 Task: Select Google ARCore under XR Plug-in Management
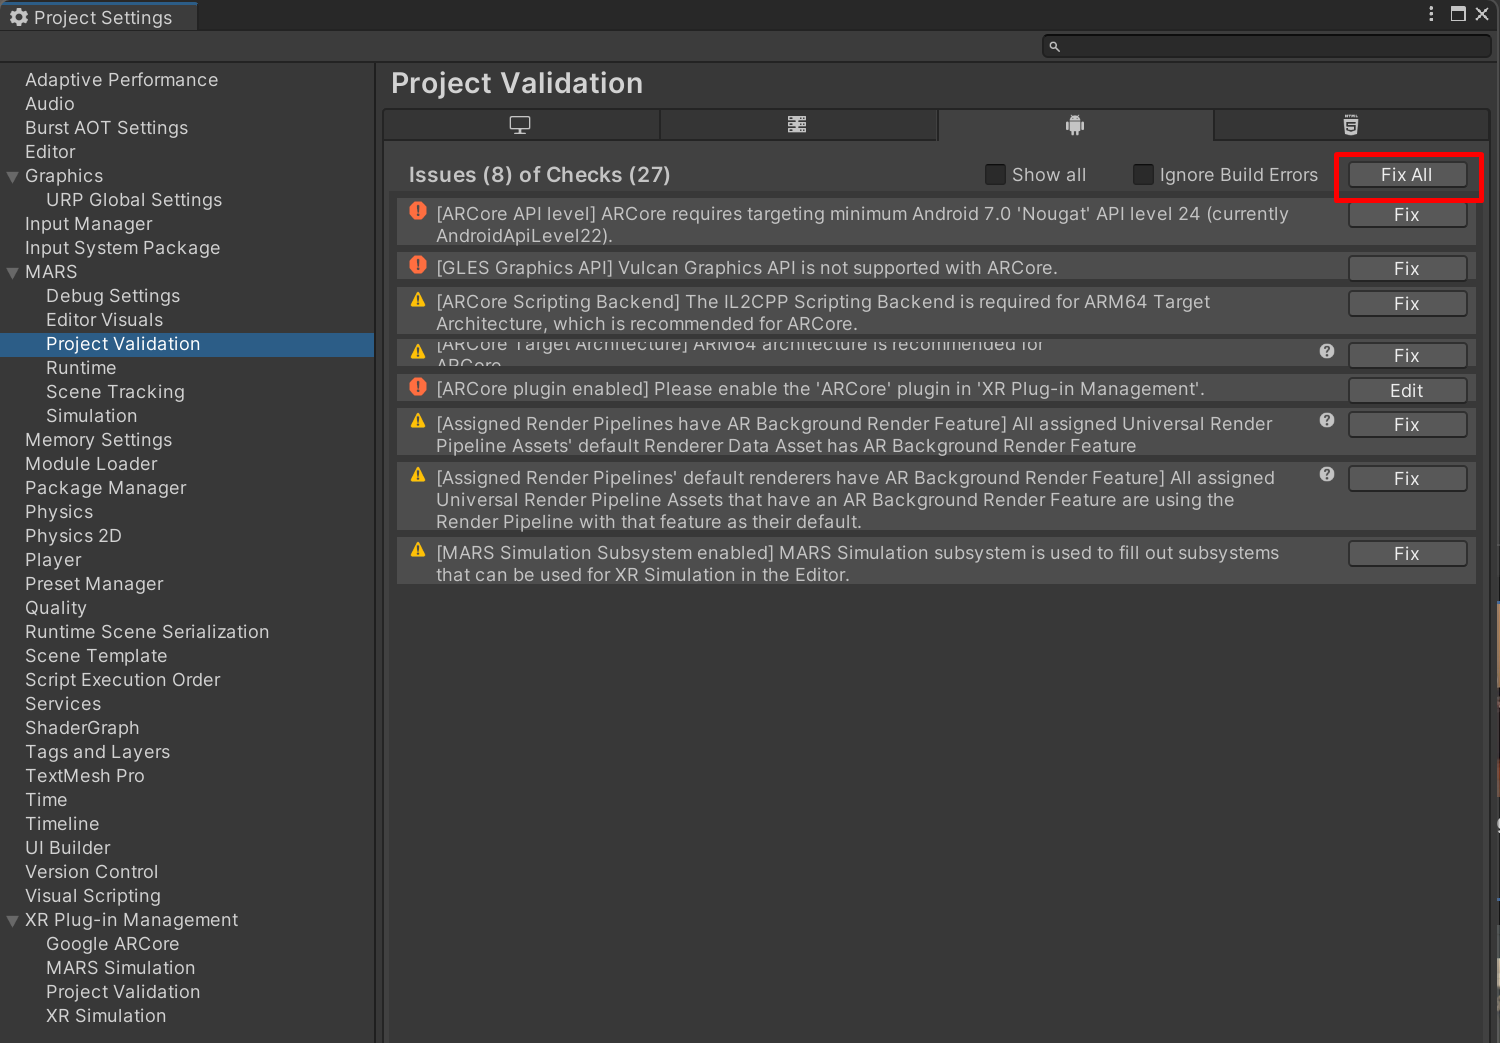(112, 944)
